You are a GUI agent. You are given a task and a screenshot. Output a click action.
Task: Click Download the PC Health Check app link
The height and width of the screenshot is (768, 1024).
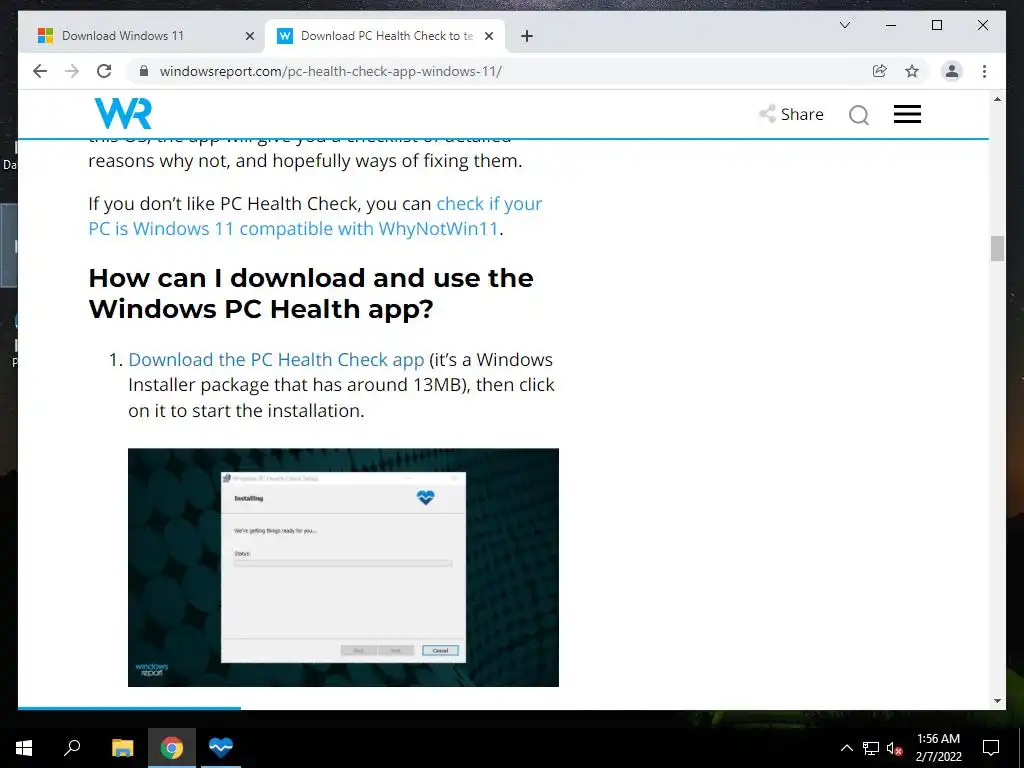[276, 360]
